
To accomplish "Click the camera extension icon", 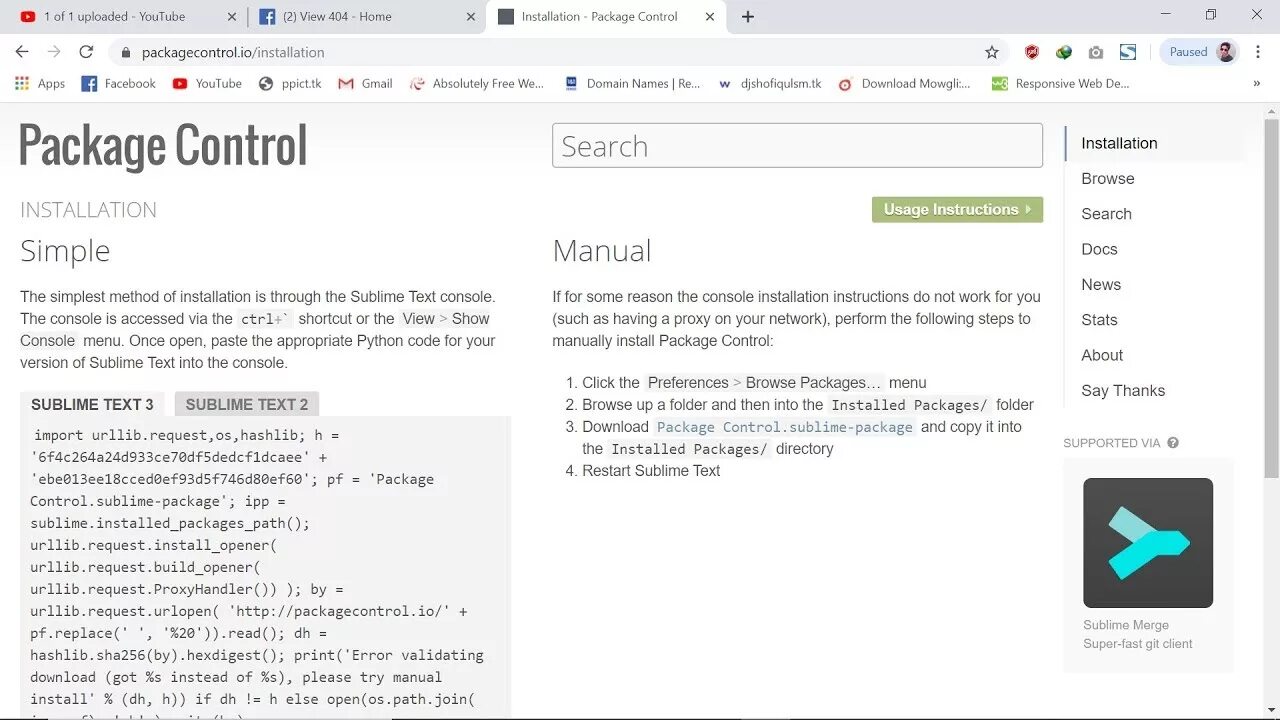I will click(x=1096, y=52).
